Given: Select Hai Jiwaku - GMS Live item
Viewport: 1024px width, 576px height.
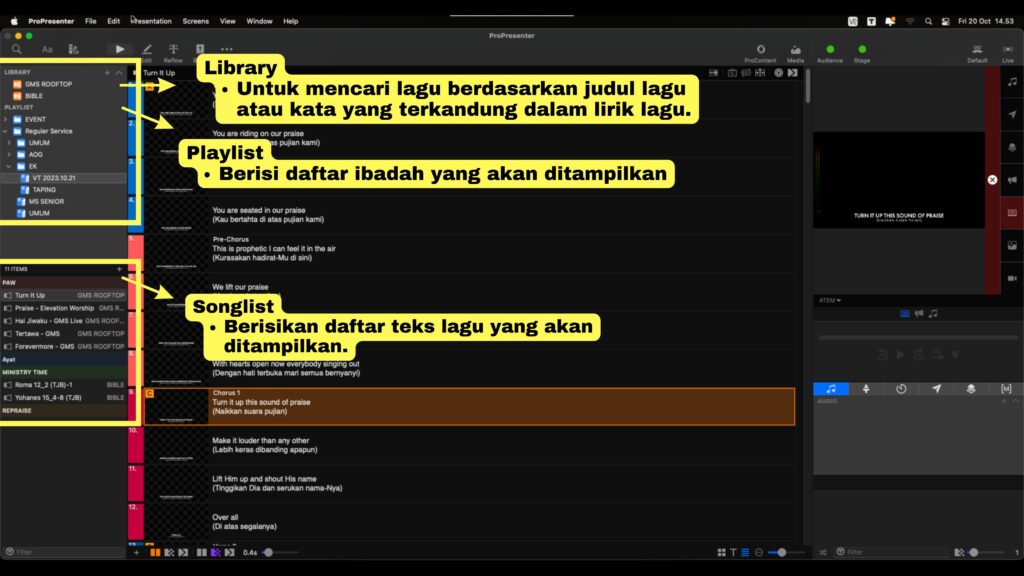Looking at the screenshot, I should [x=63, y=321].
